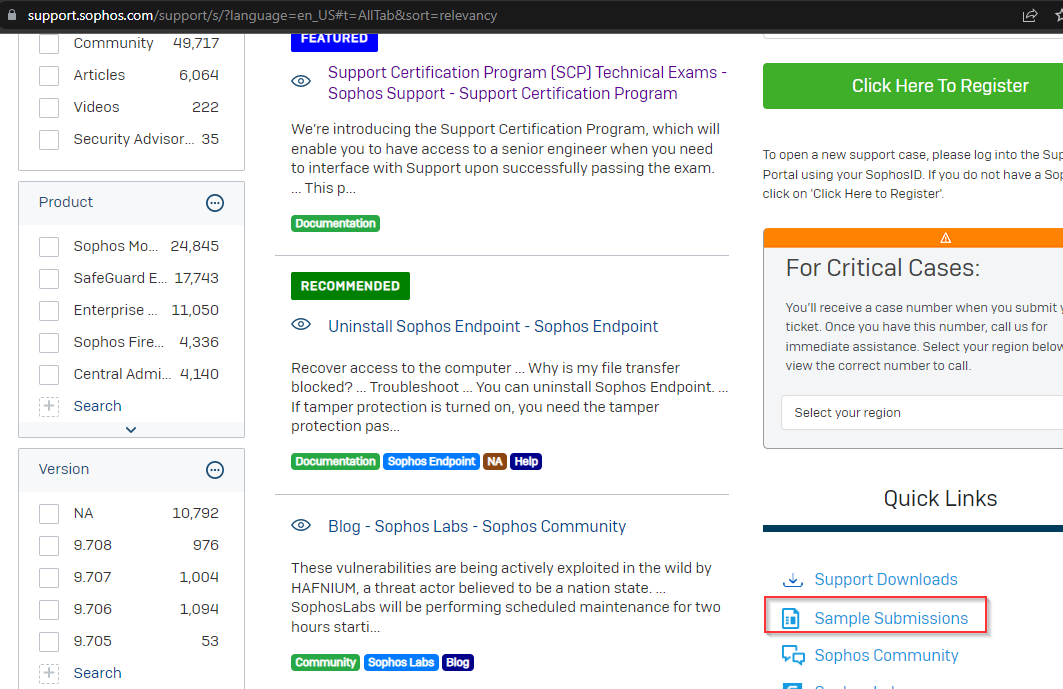1063x689 pixels.
Task: Click the browser address bar URL
Action: (262, 15)
